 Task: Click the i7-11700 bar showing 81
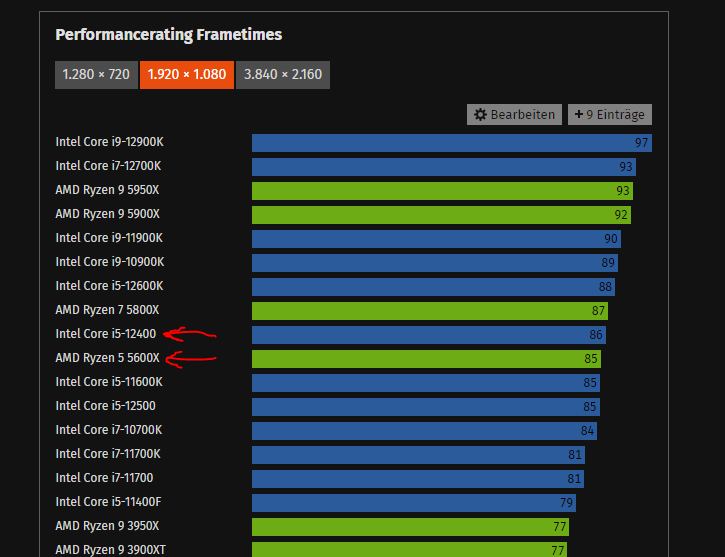(x=418, y=479)
